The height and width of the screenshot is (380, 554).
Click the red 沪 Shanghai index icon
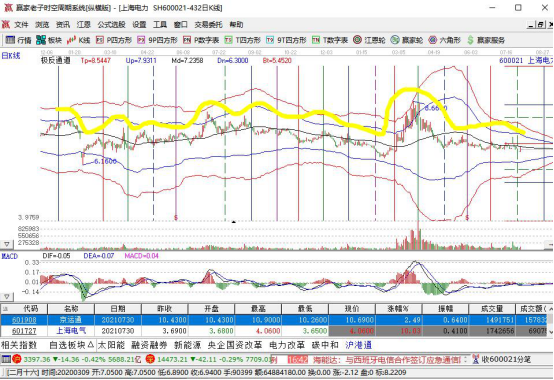(17, 359)
